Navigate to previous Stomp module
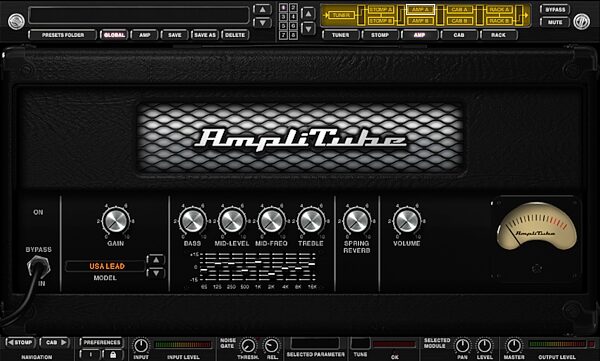The image size is (600, 361). (20, 343)
